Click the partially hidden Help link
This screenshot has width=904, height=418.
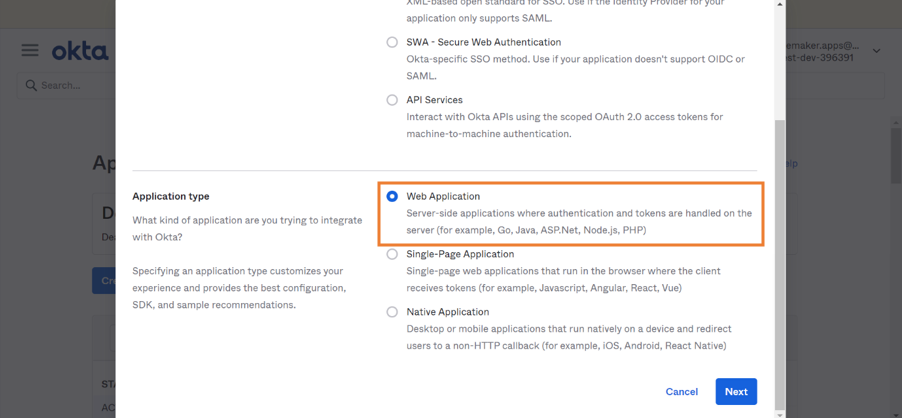point(792,163)
